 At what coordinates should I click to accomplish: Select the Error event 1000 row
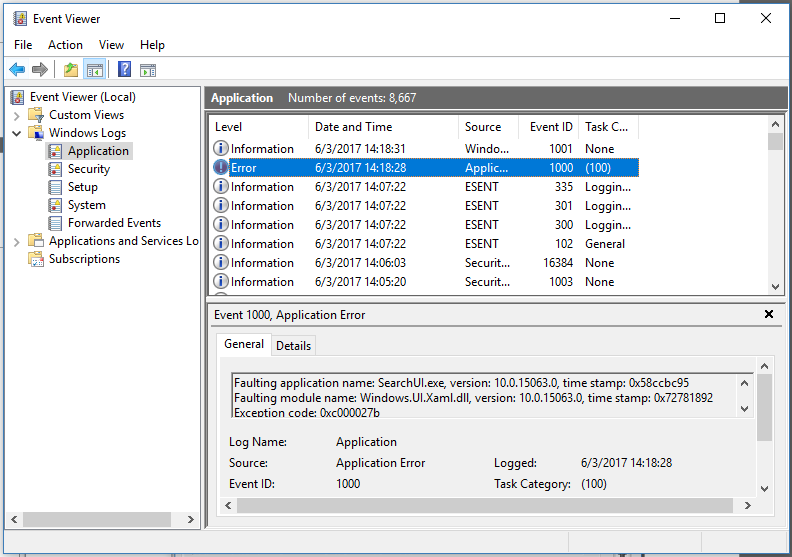pos(424,168)
